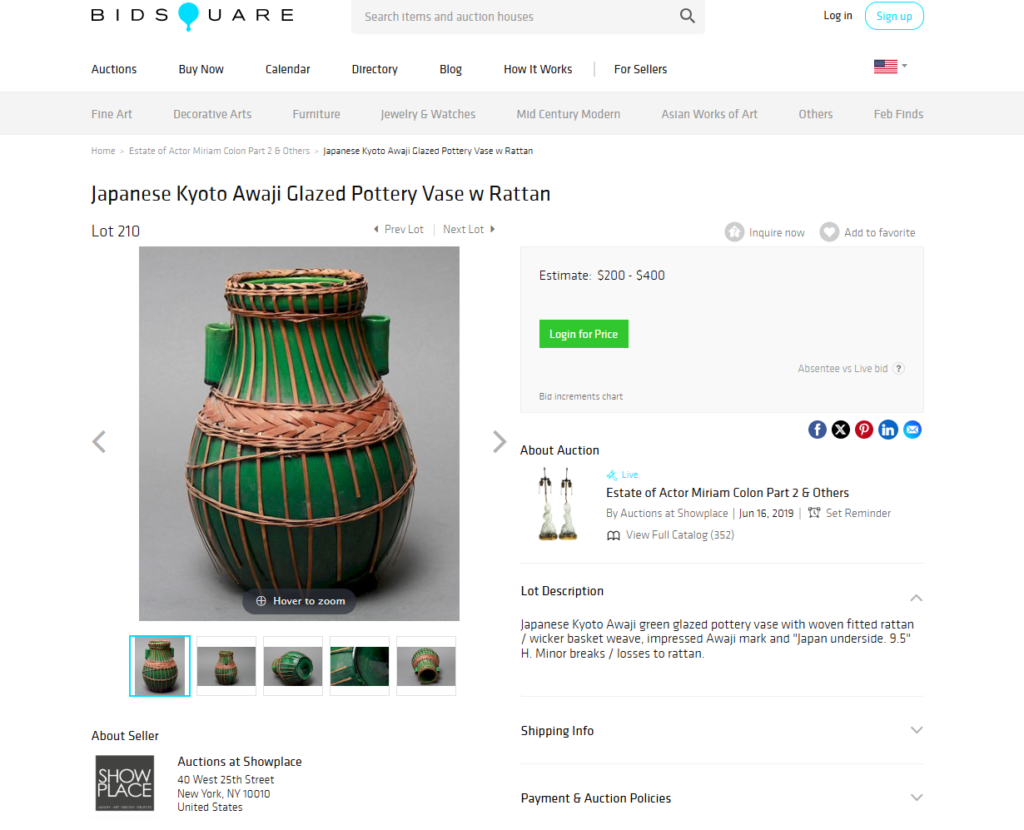Share lot on Facebook

pos(817,429)
